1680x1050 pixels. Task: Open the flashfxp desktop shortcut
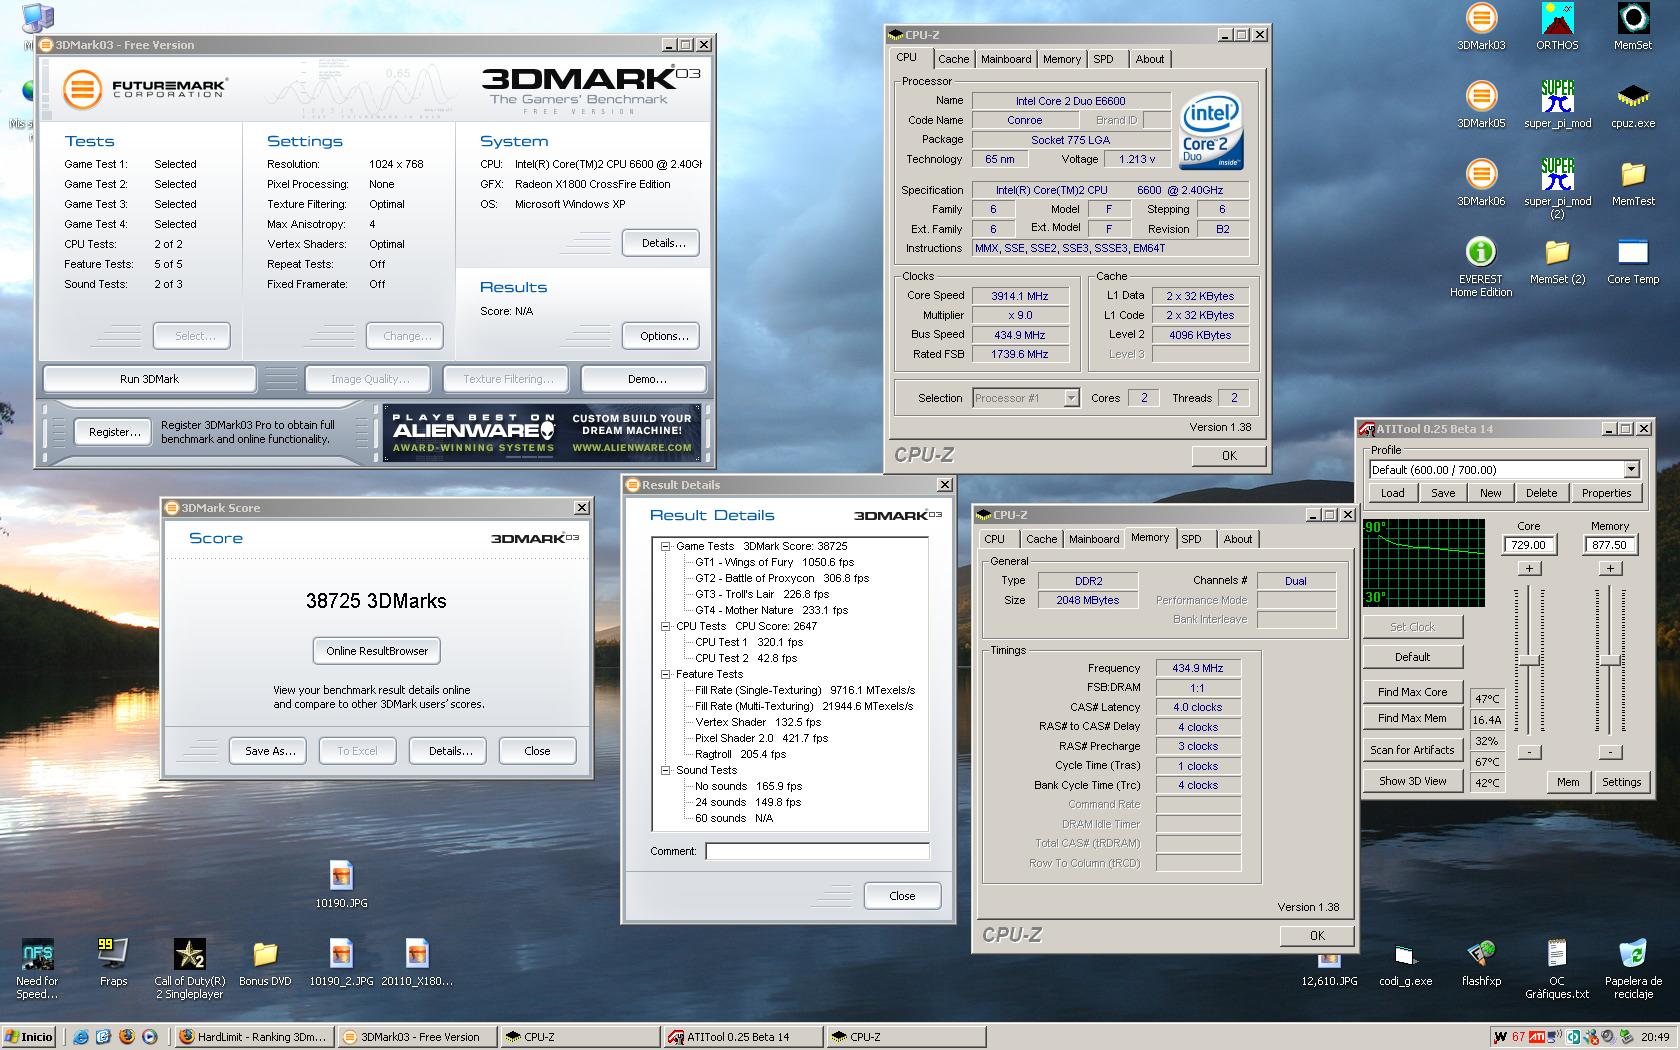click(x=1481, y=963)
